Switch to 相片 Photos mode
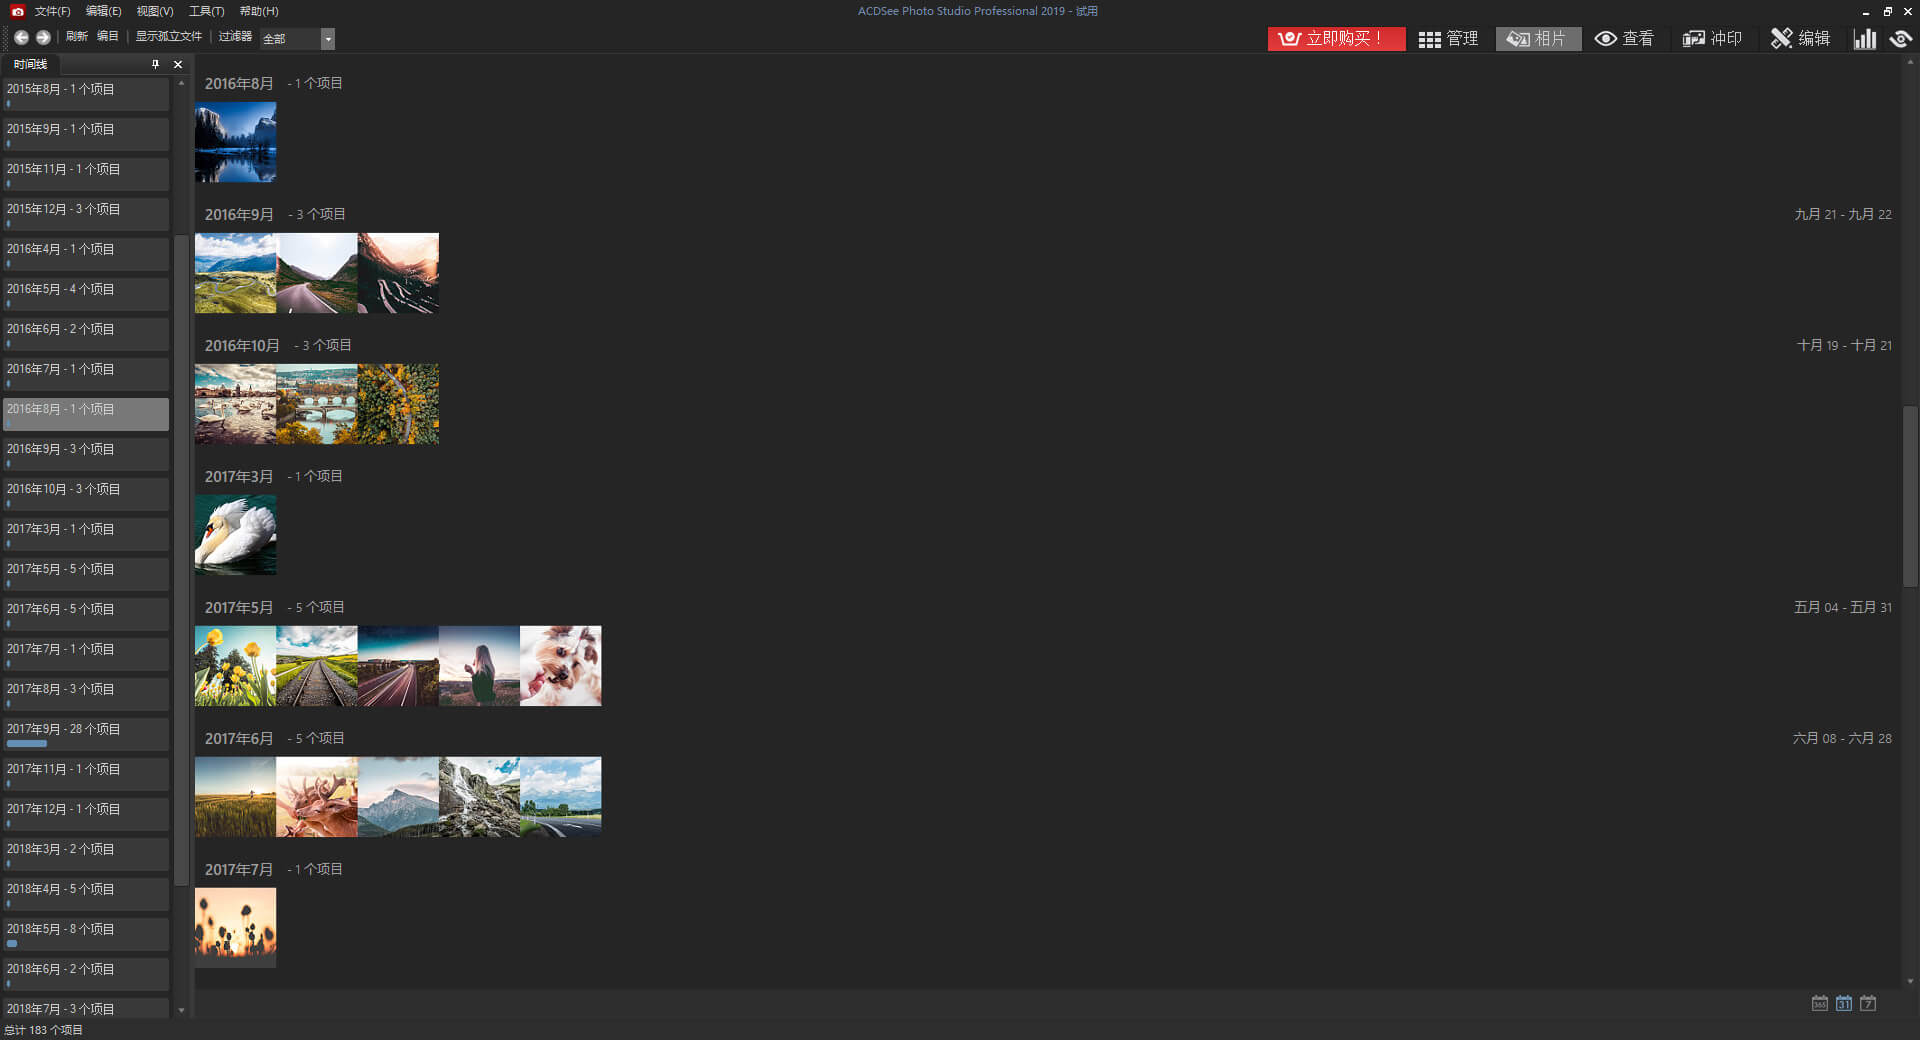Image resolution: width=1920 pixels, height=1040 pixels. click(x=1538, y=38)
